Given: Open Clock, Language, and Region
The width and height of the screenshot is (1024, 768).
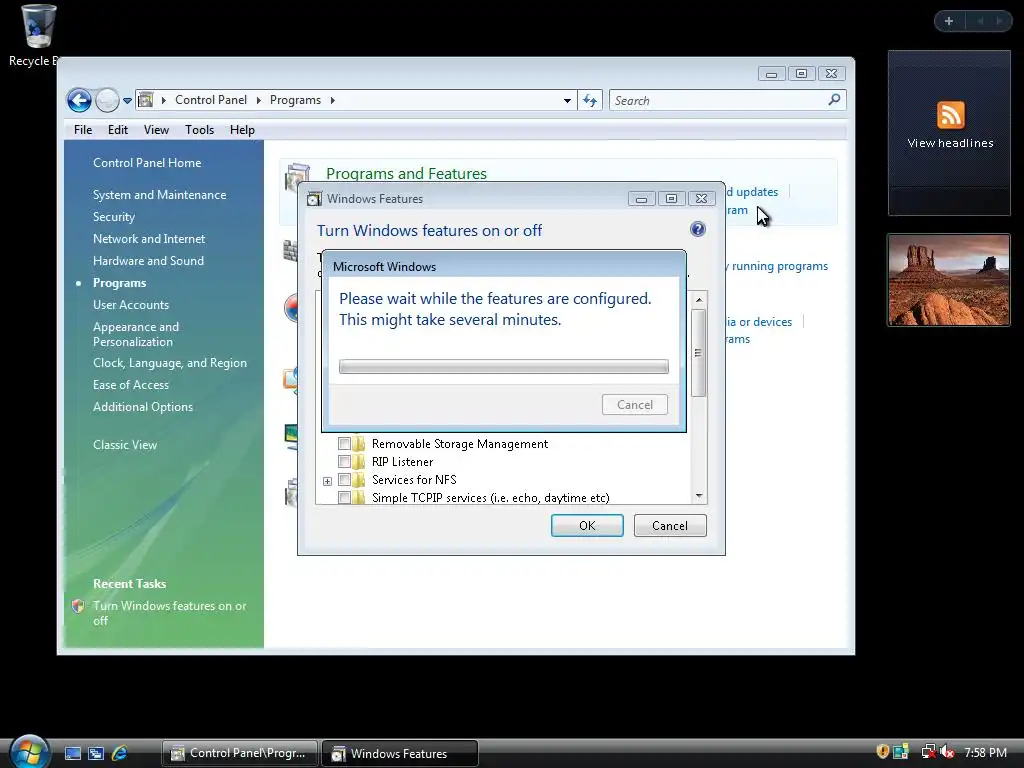Looking at the screenshot, I should [170, 363].
